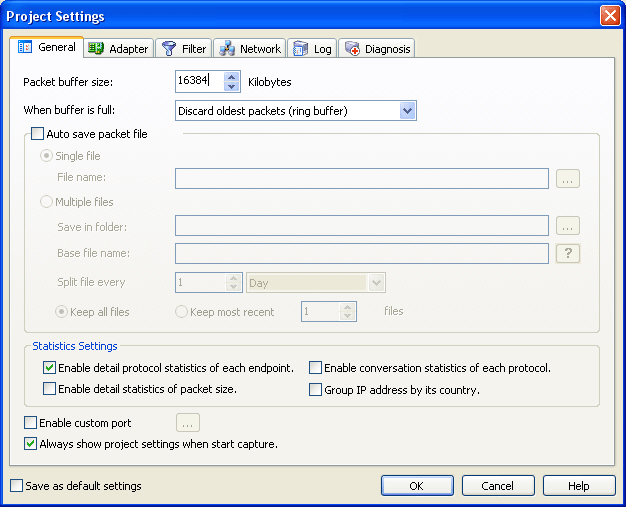Click the Network tab icon
The height and width of the screenshot is (507, 626).
[x=227, y=48]
